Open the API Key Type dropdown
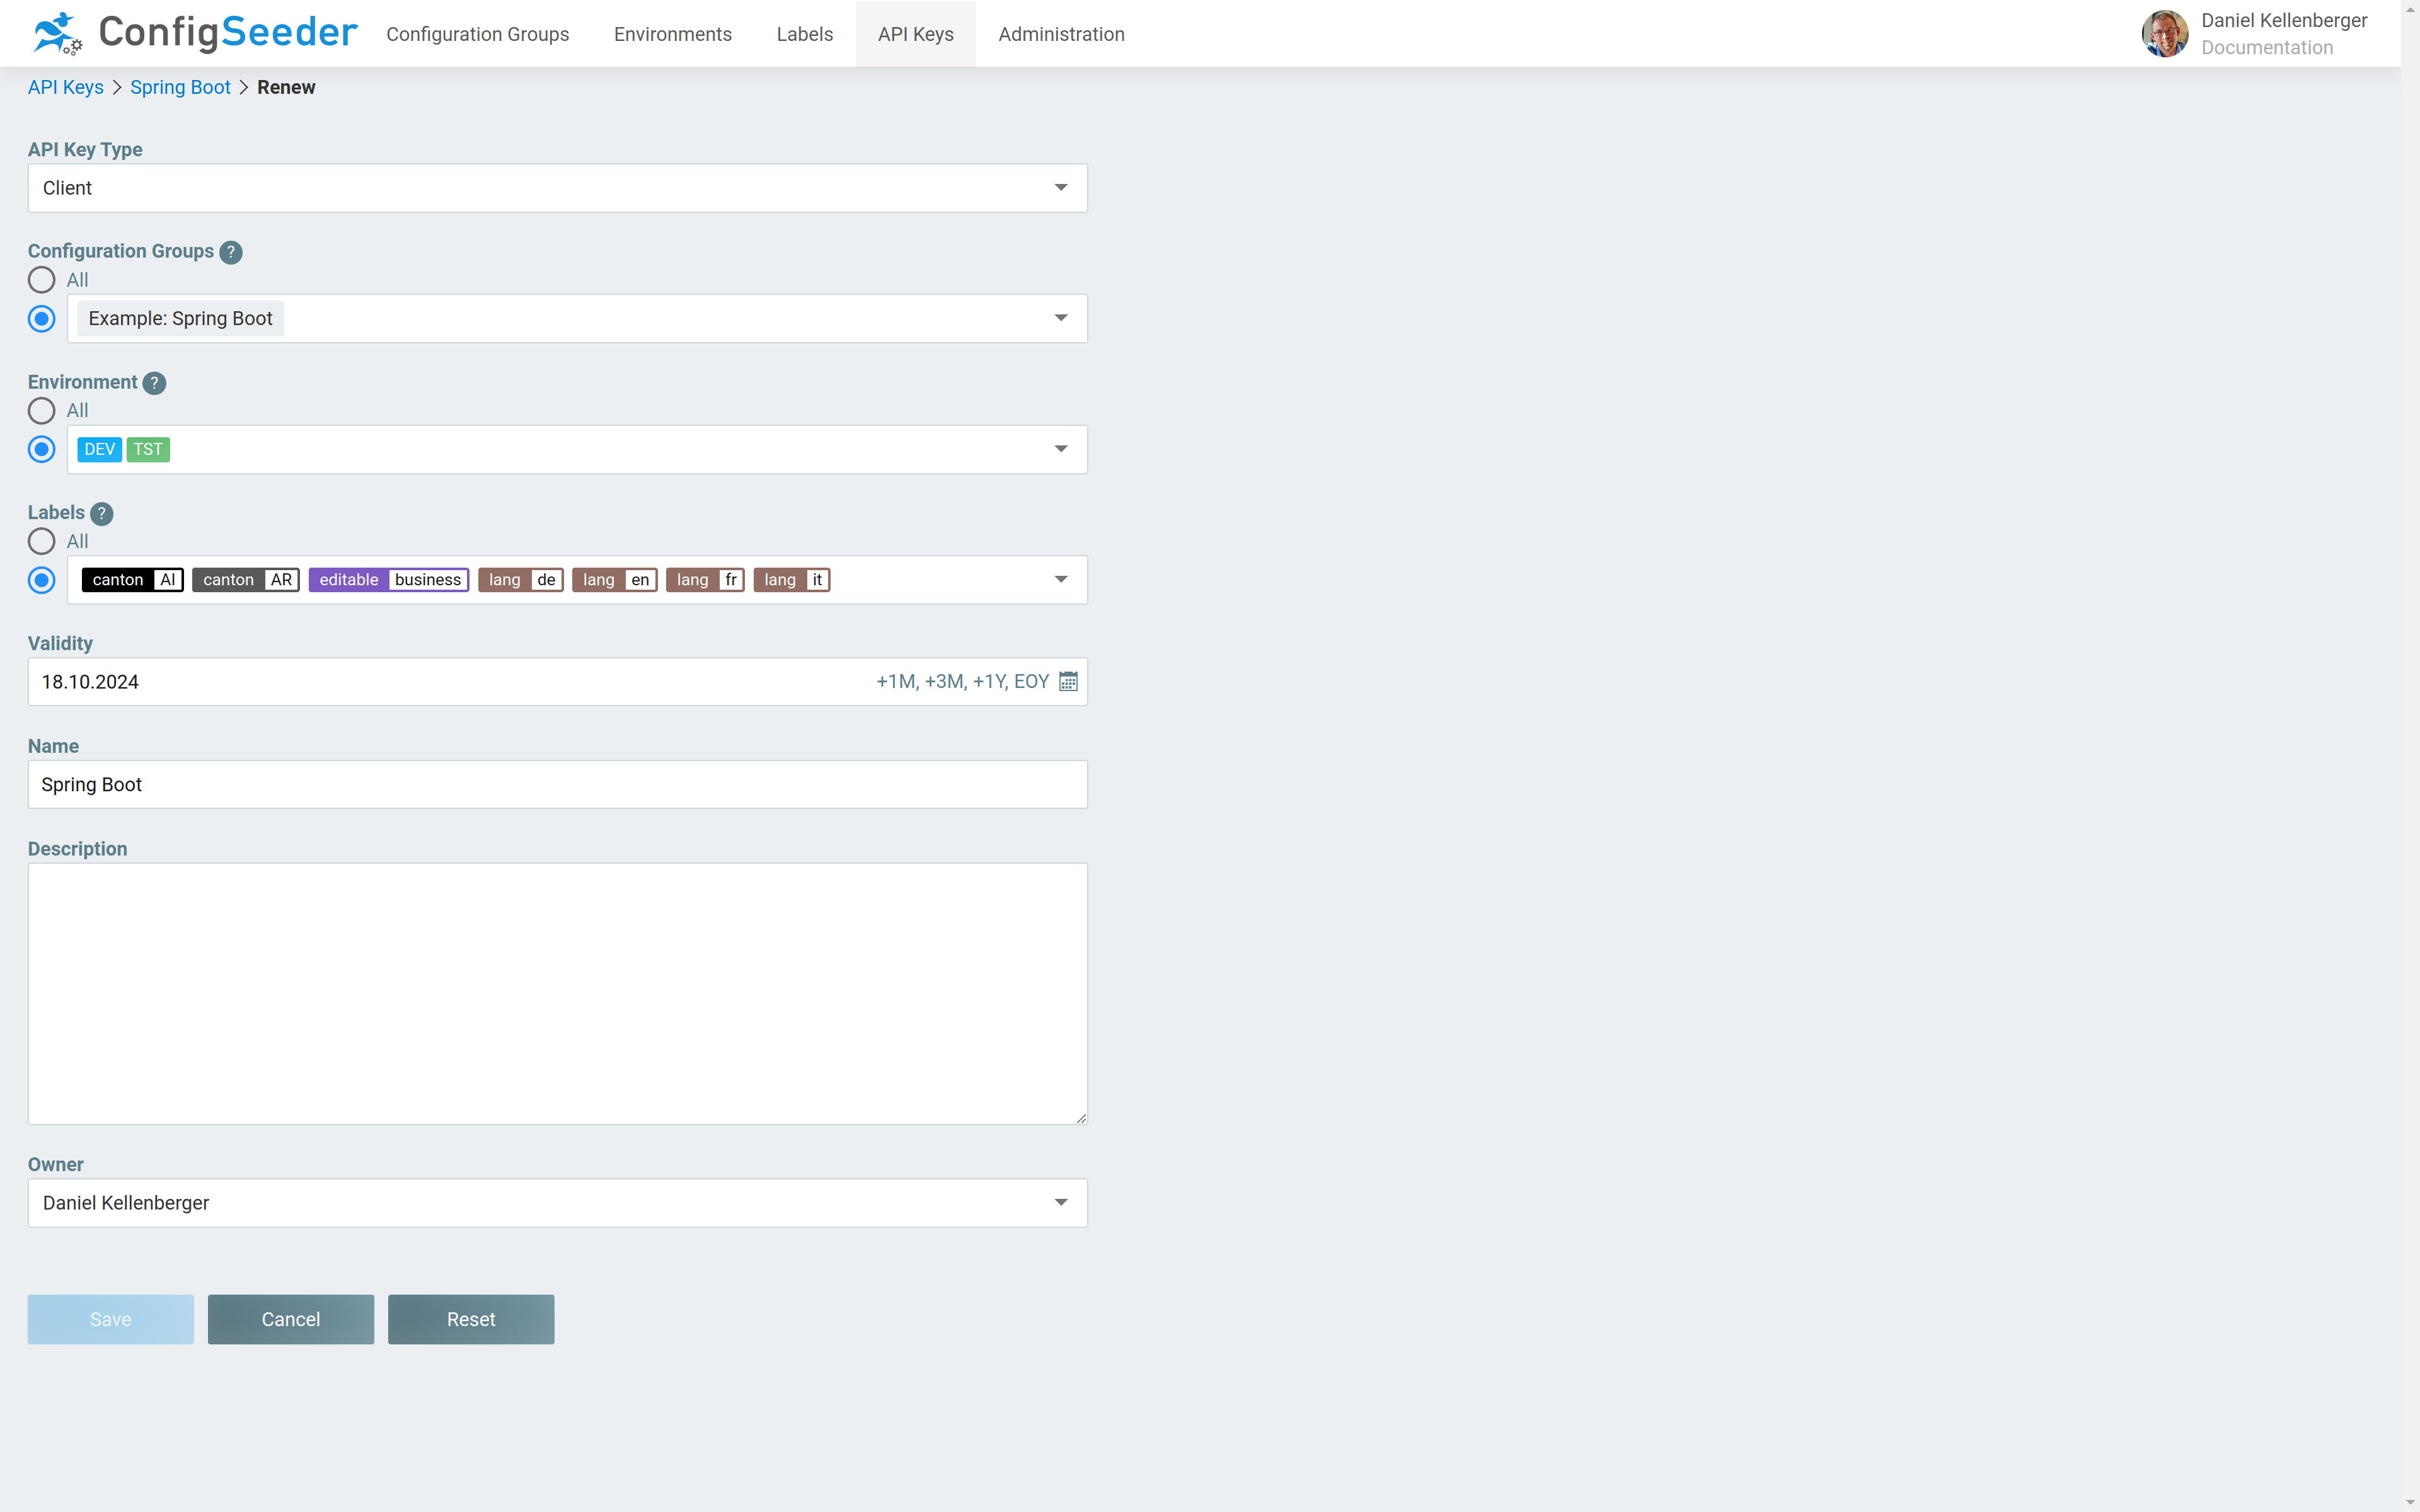 click(1060, 187)
